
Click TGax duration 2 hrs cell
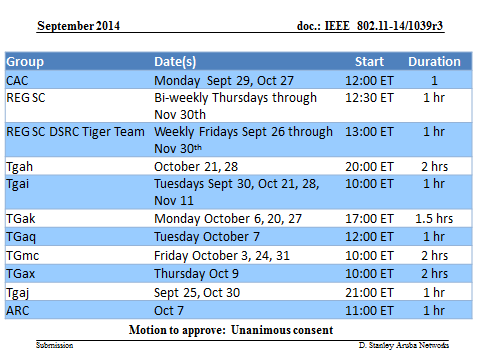[x=434, y=274]
